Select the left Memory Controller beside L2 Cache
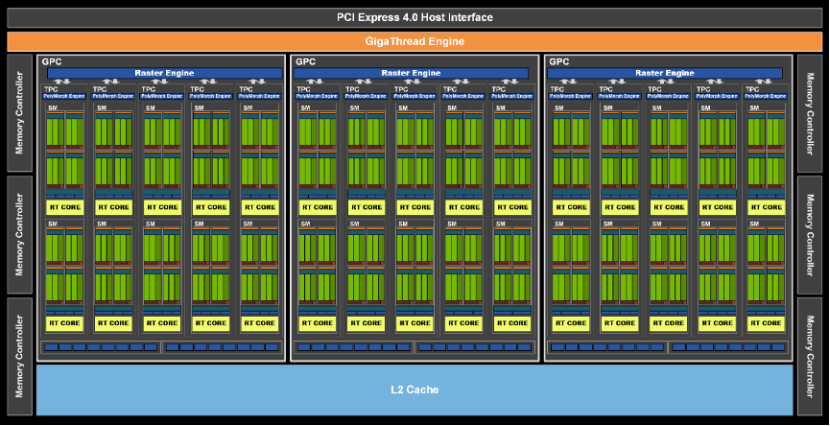This screenshot has width=830, height=426. click(20, 356)
